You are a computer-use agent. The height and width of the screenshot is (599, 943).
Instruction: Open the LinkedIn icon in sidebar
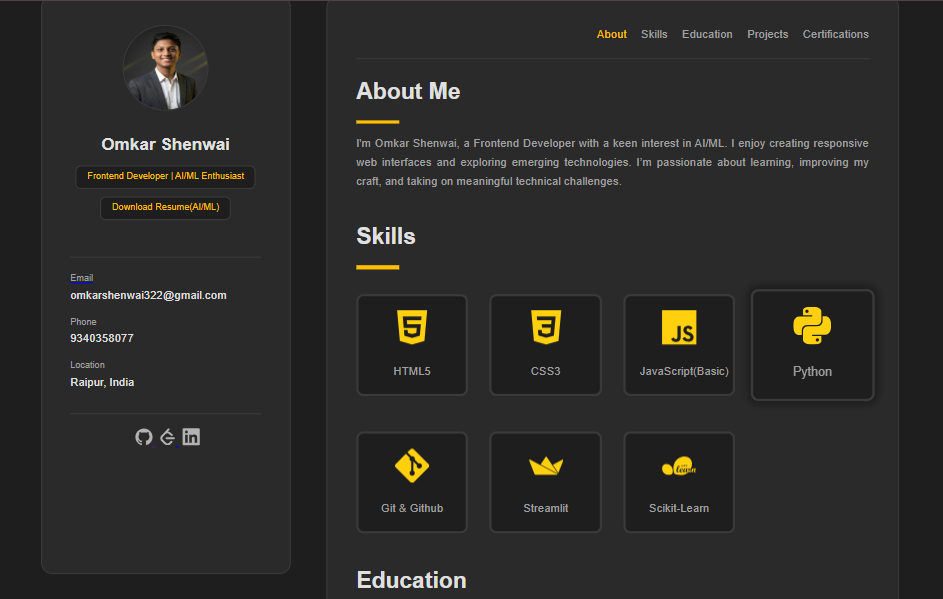point(191,437)
